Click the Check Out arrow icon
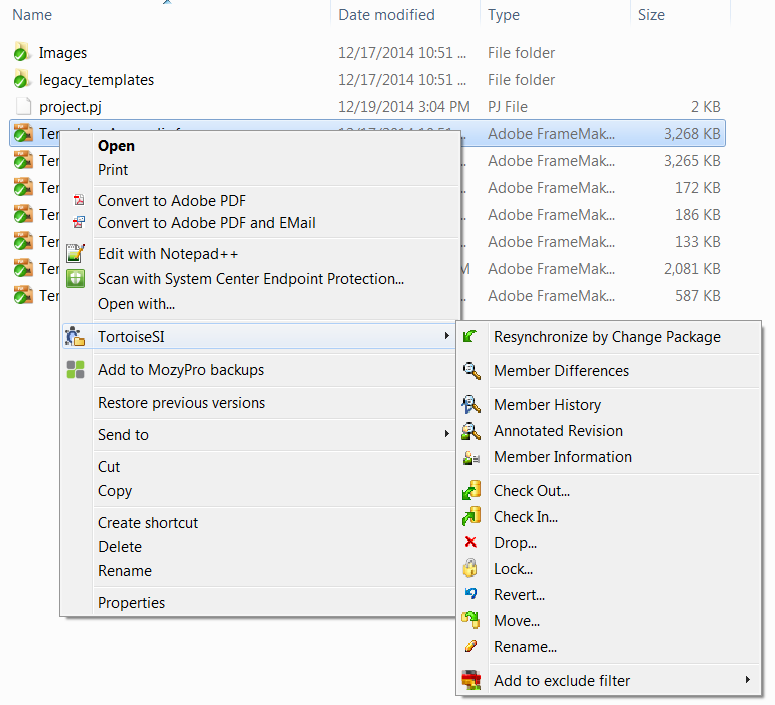Image resolution: width=775 pixels, height=705 pixels. (x=470, y=491)
